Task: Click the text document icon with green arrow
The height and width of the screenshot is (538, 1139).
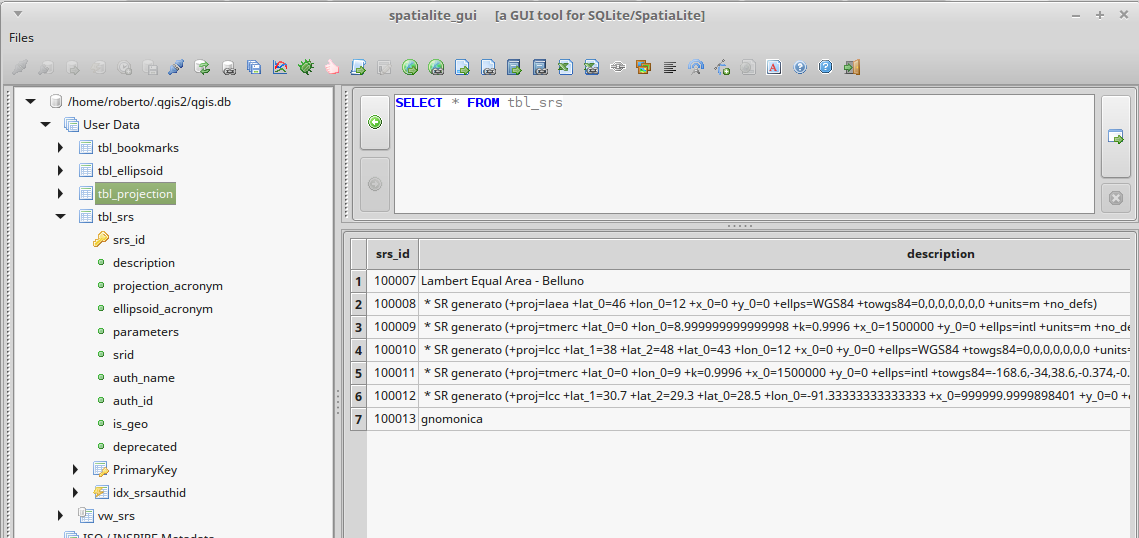Action: 462,68
